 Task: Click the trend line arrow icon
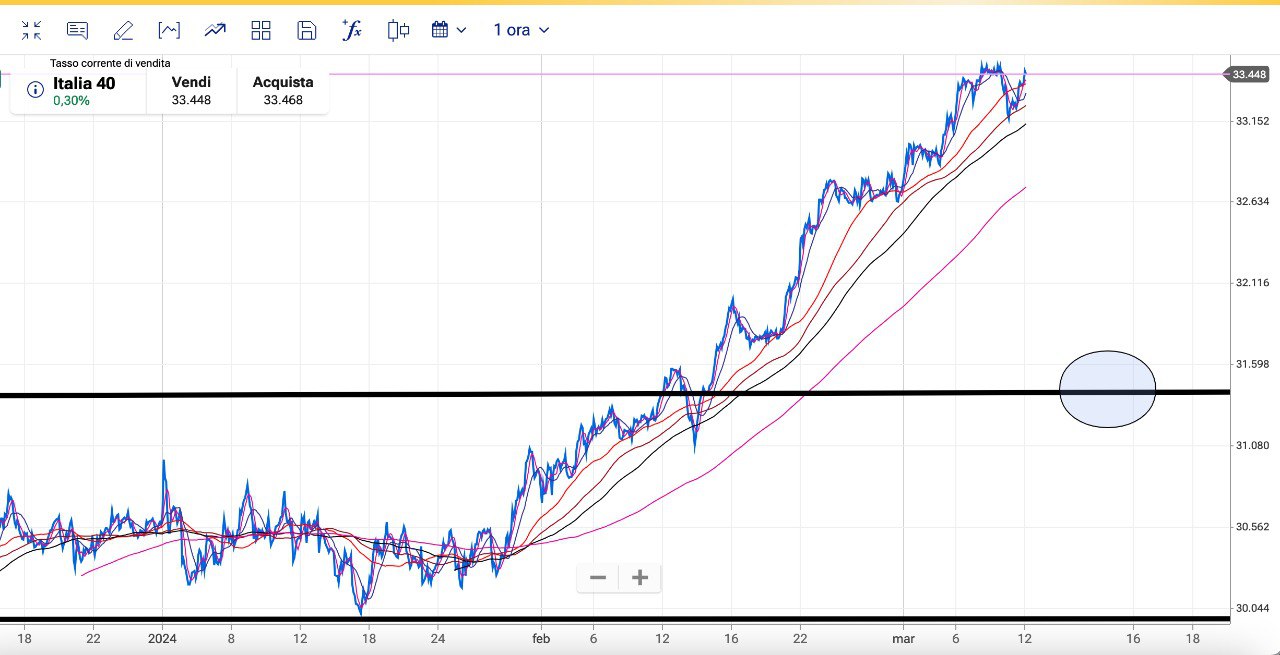pyautogui.click(x=215, y=30)
